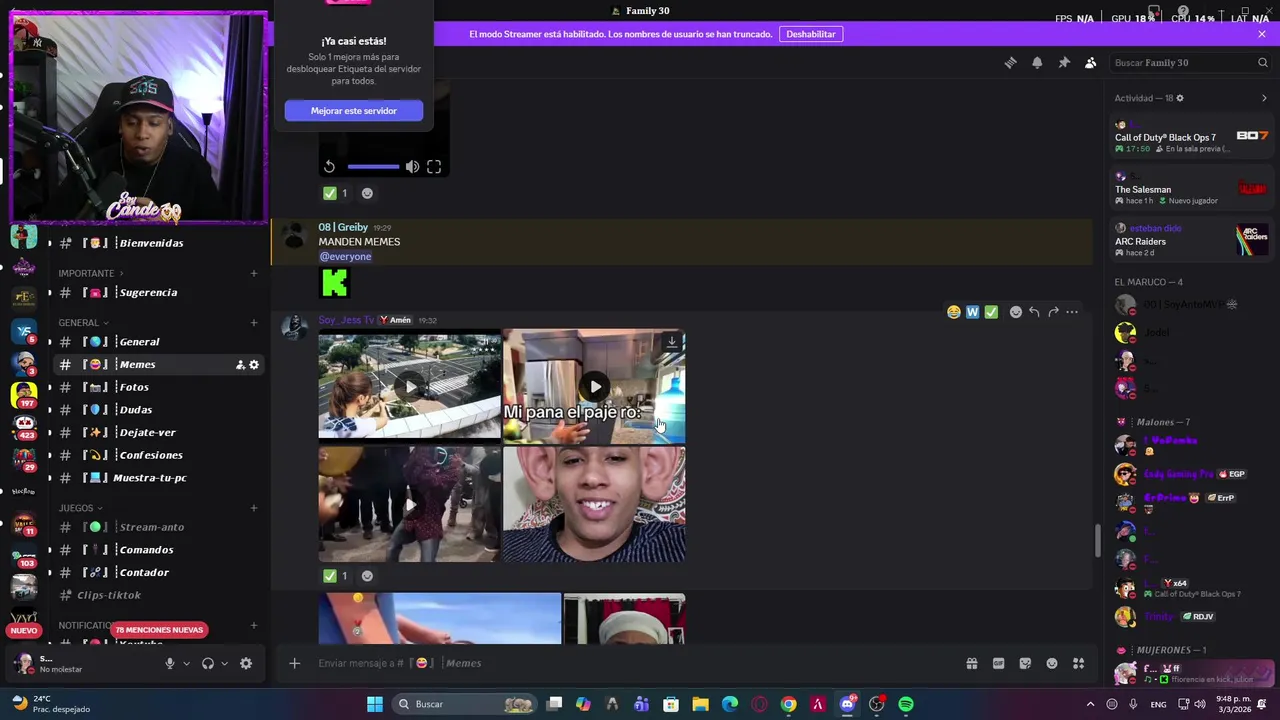Image resolution: width=1280 pixels, height=720 pixels.
Task: React with the W emoji on hover bar
Action: [x=972, y=312]
